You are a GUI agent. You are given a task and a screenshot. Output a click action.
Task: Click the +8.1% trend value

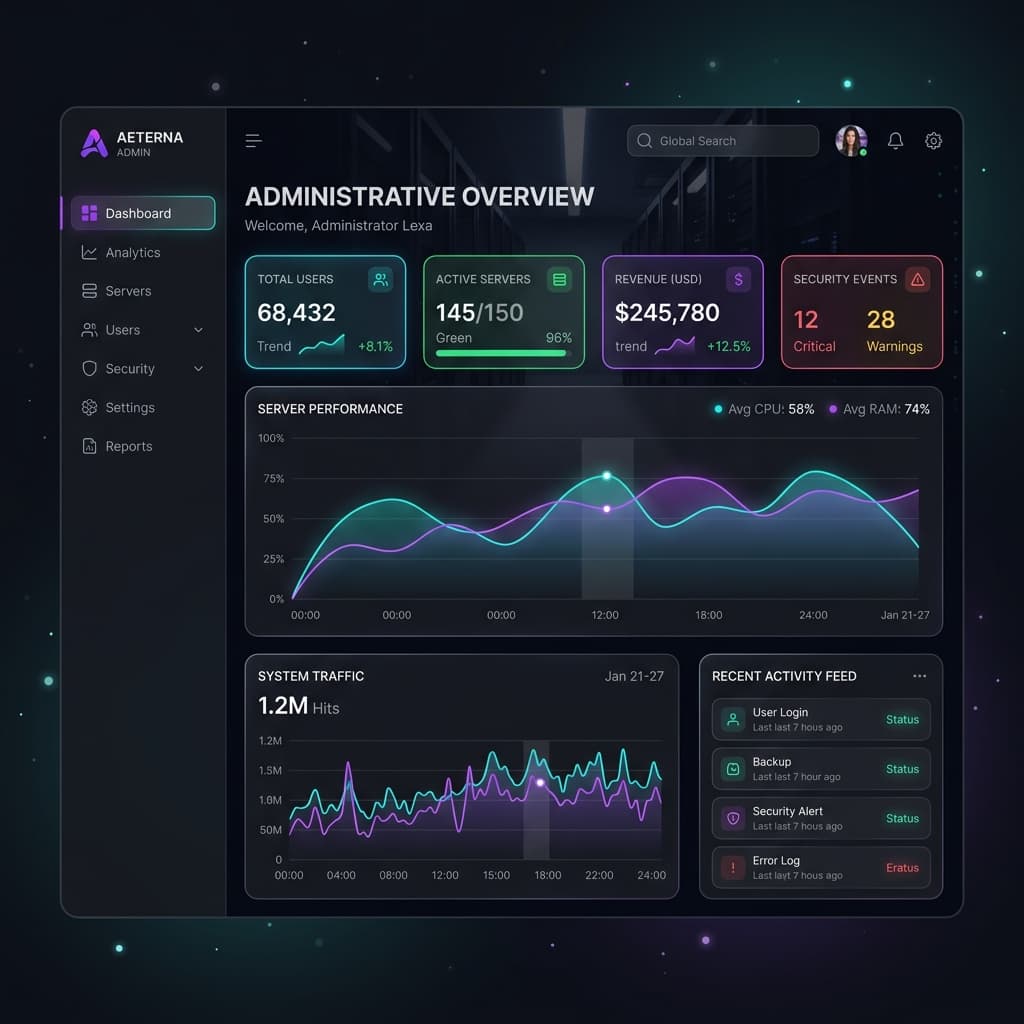coord(375,346)
